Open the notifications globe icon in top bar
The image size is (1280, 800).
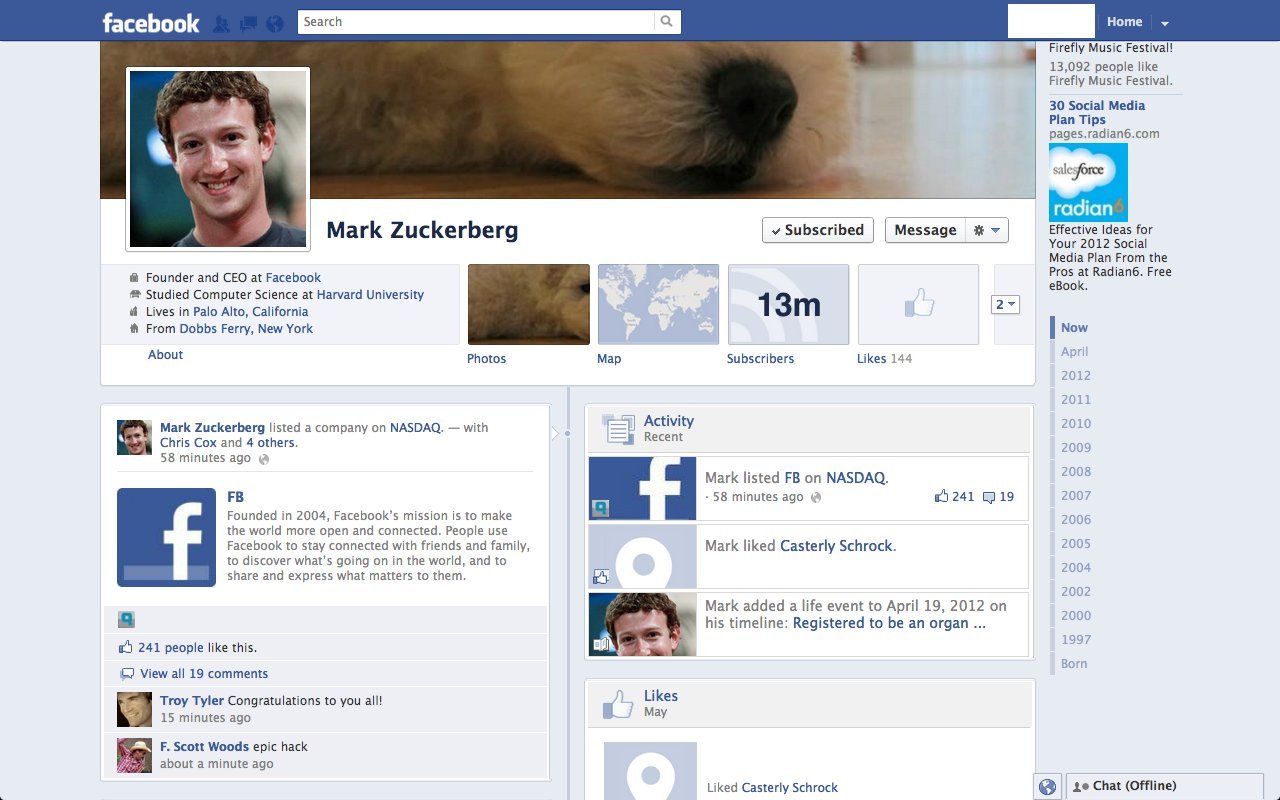click(x=275, y=22)
